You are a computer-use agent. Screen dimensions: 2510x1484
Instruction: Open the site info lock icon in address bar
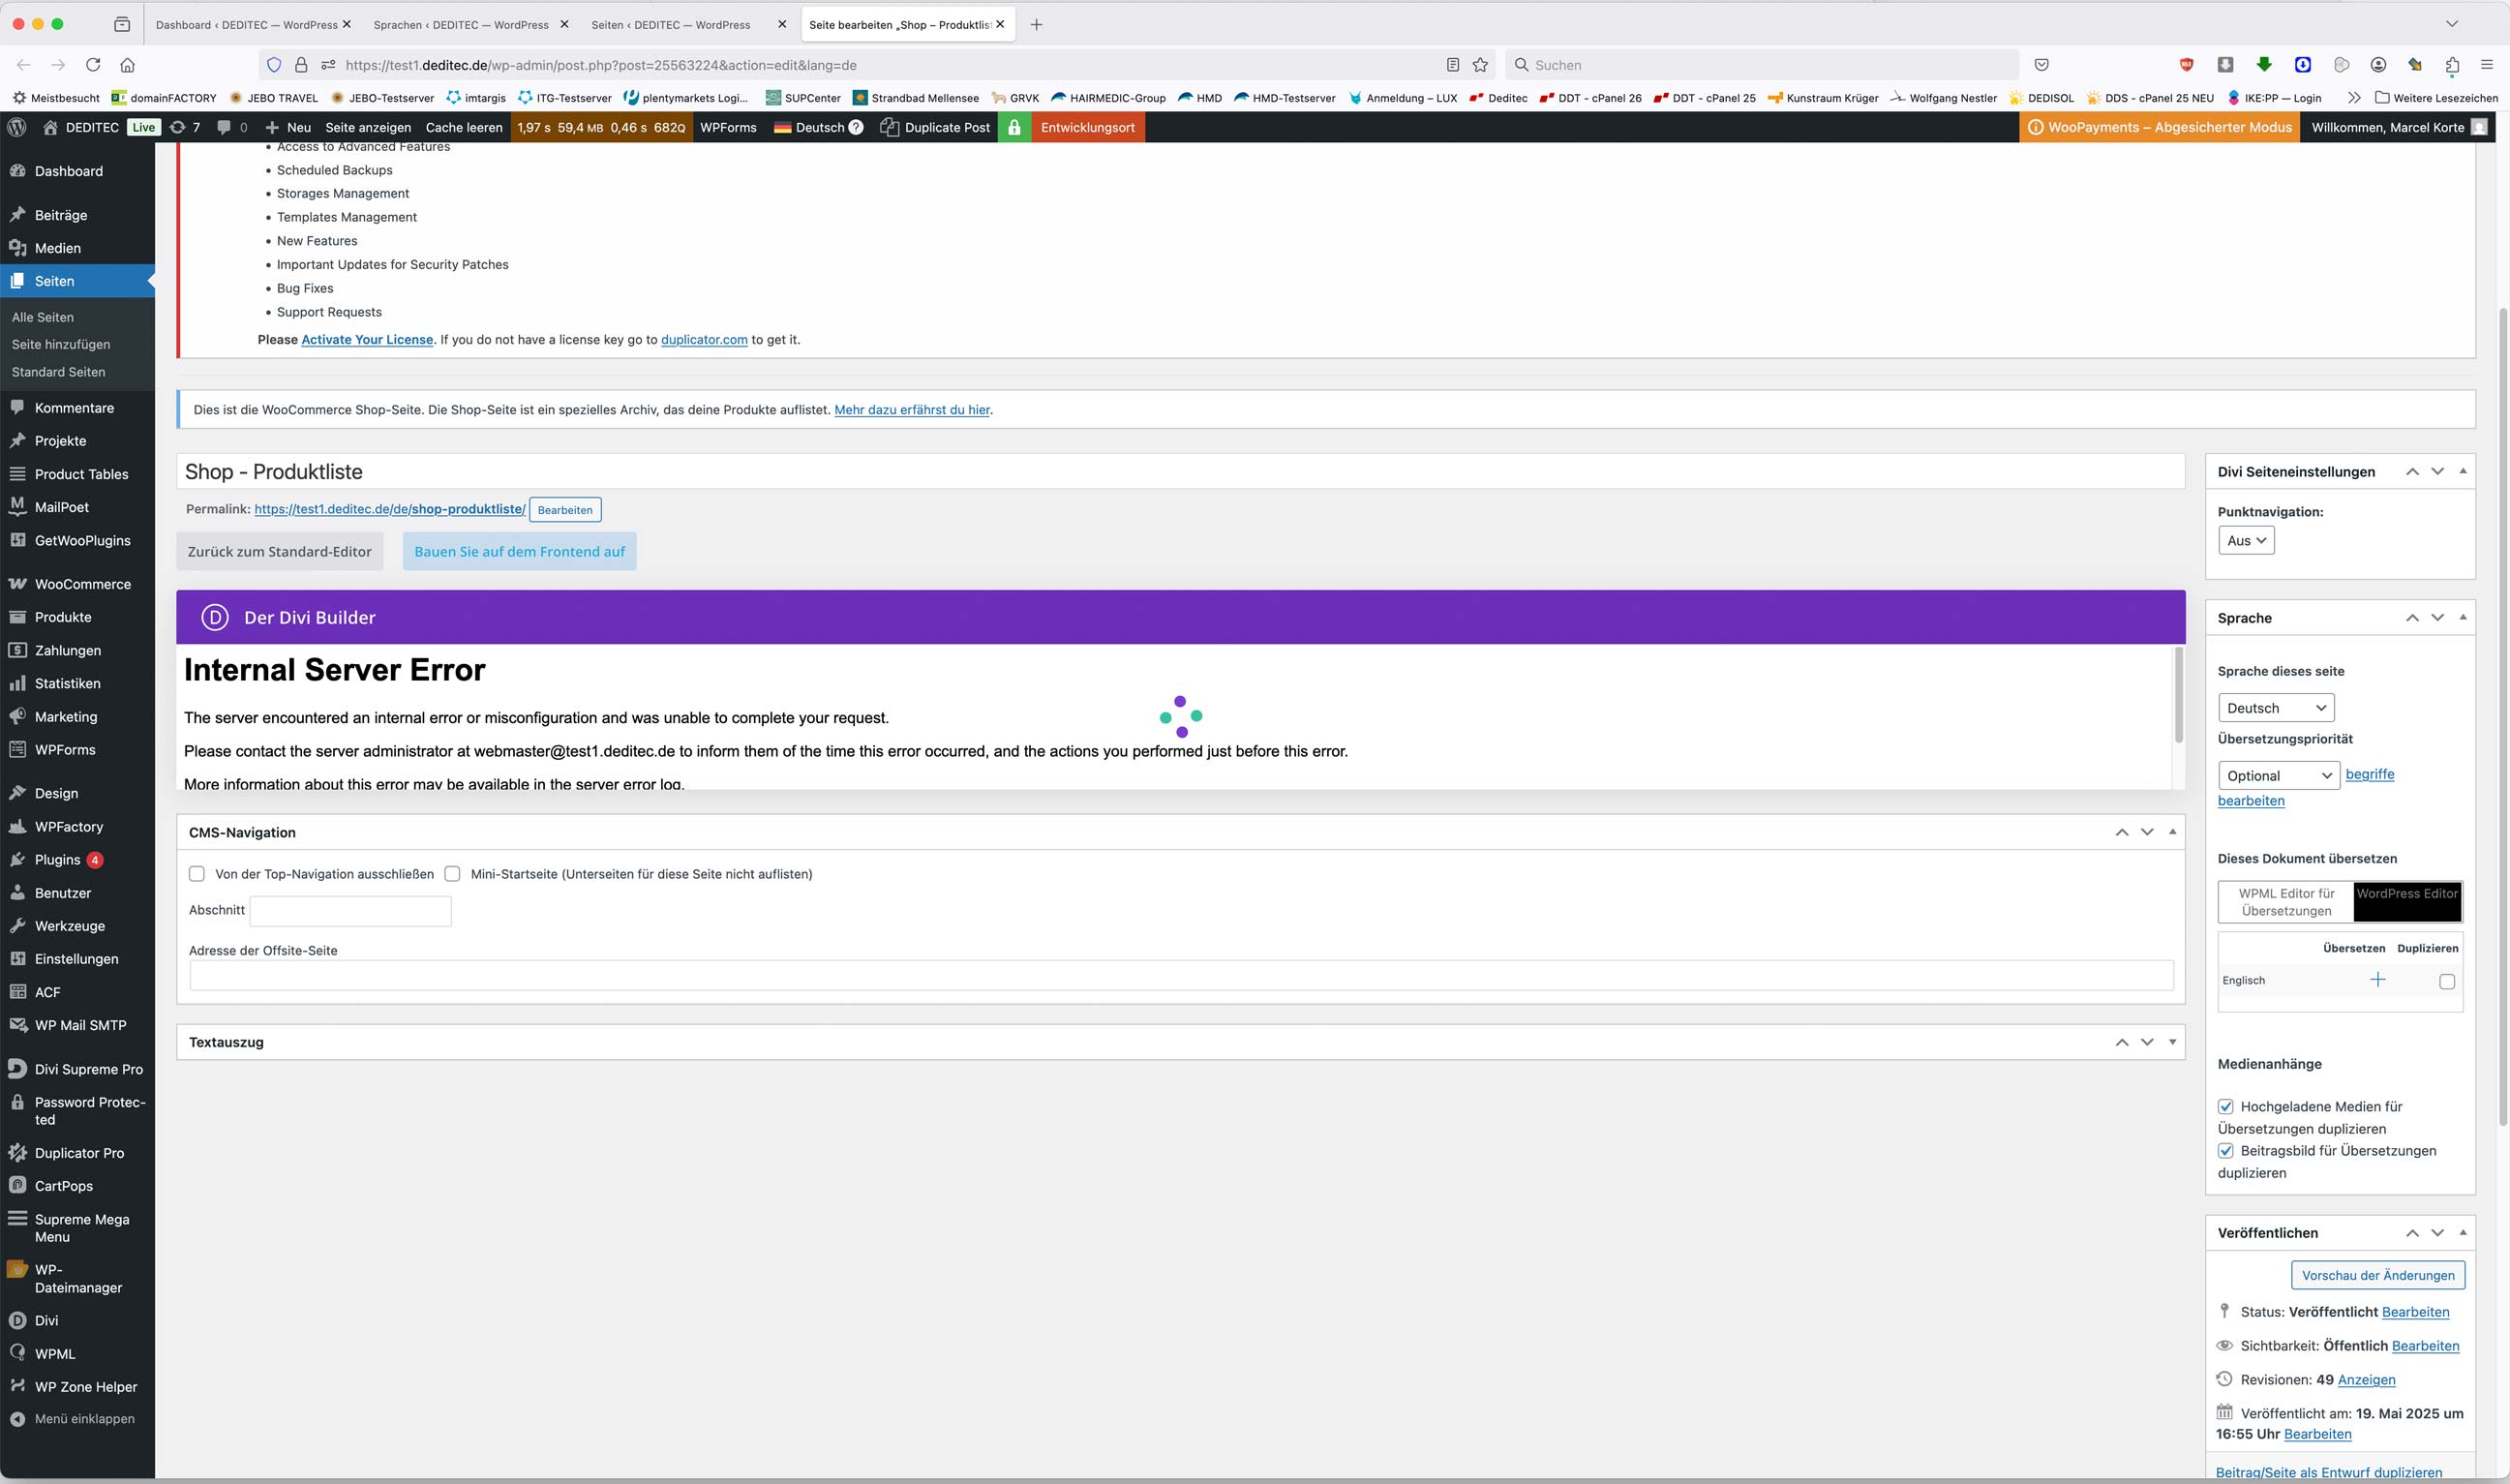[301, 65]
